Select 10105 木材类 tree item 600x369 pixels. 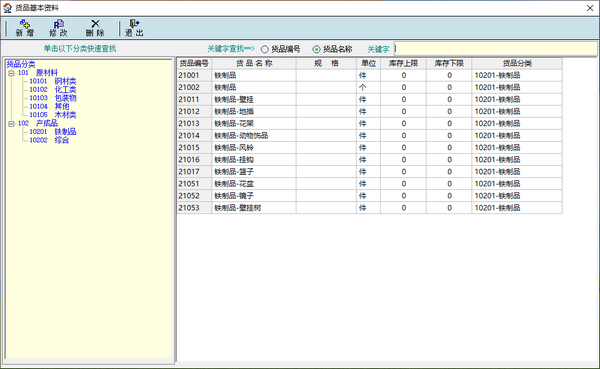53,114
